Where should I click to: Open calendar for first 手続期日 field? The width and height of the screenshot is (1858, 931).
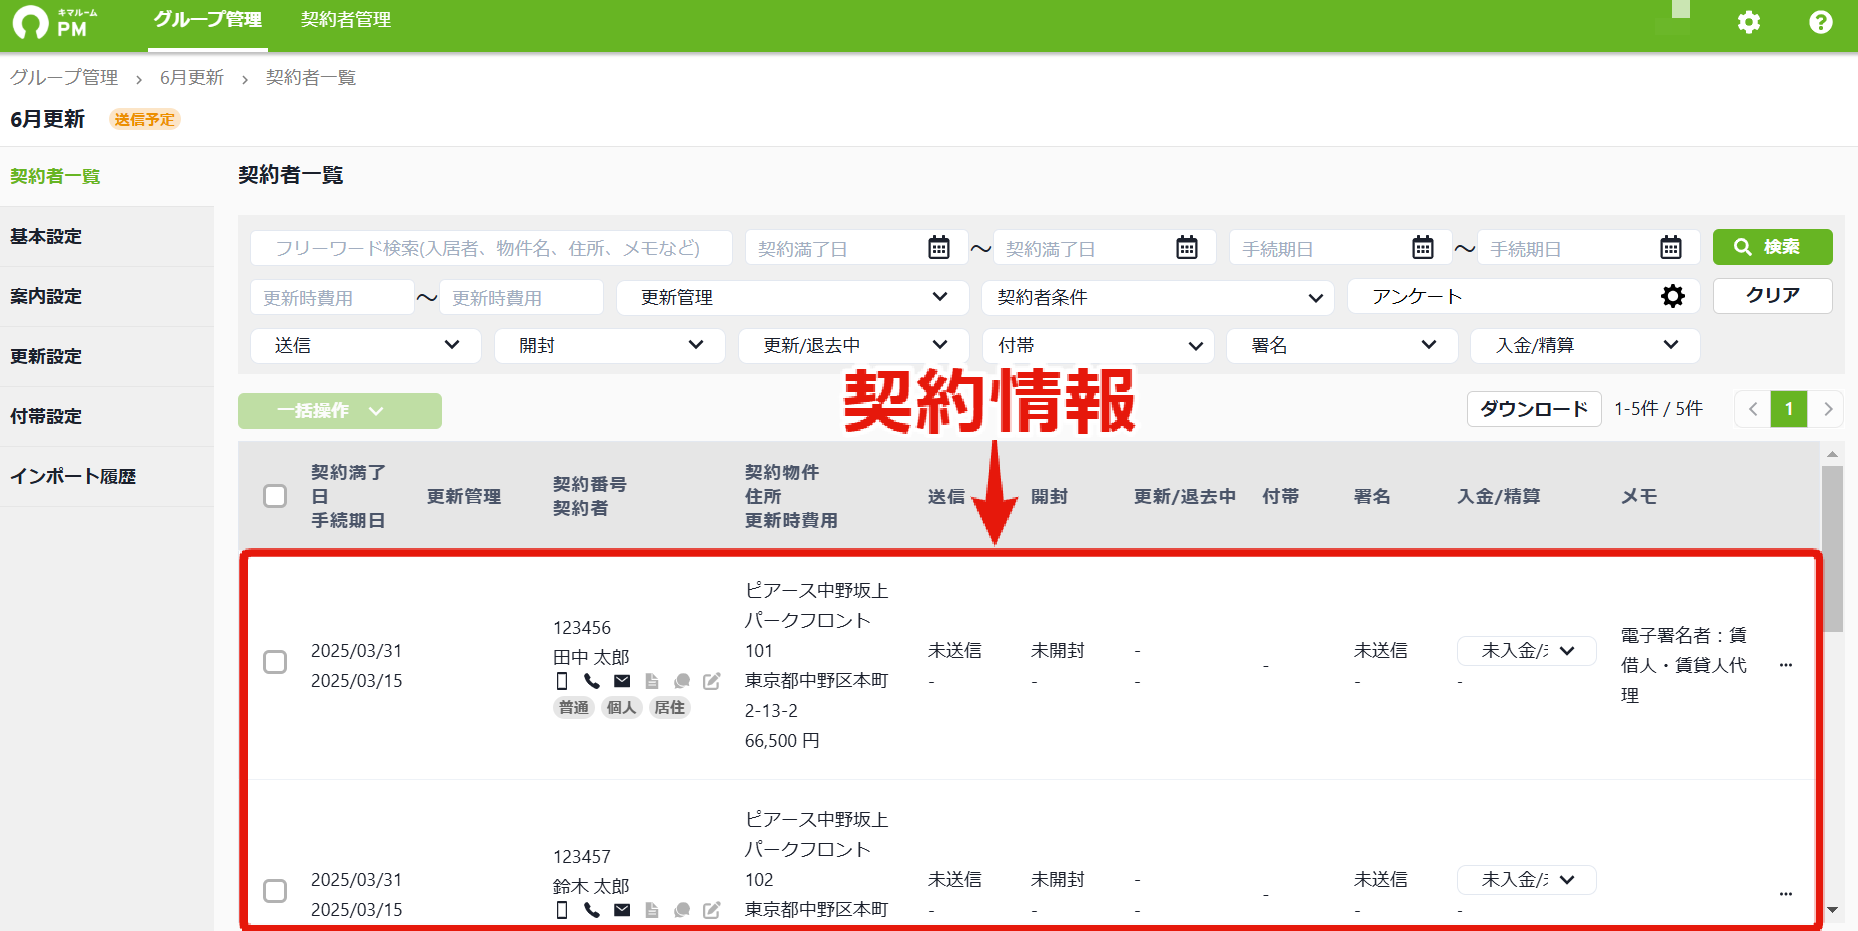[x=1423, y=248]
